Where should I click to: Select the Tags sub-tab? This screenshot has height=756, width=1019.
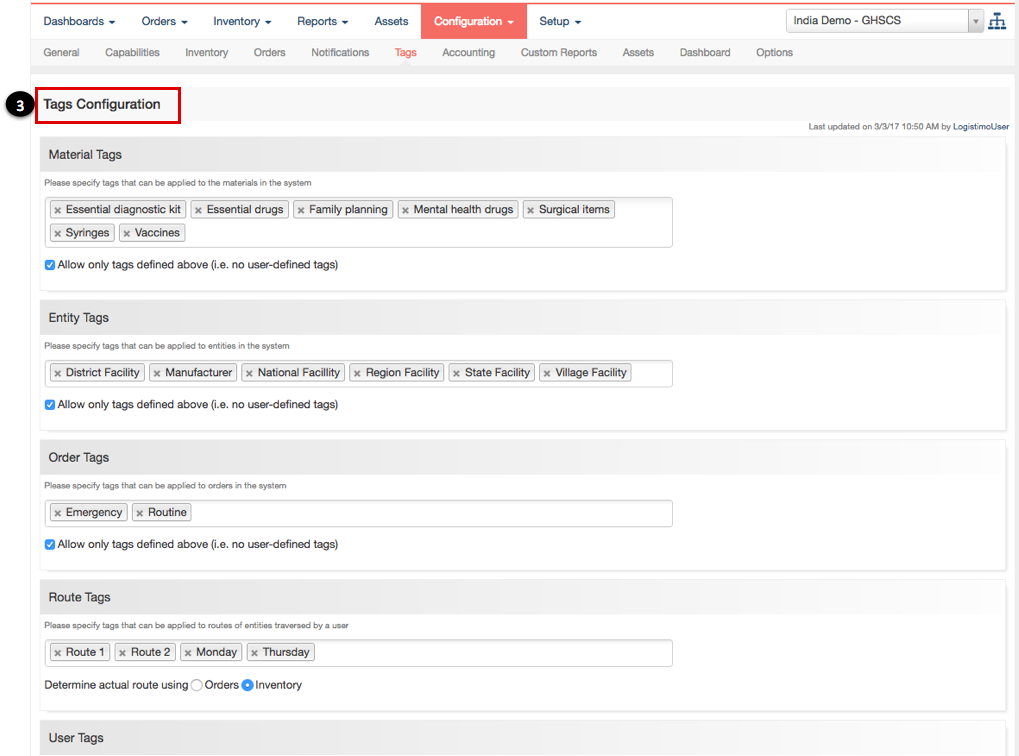point(406,53)
